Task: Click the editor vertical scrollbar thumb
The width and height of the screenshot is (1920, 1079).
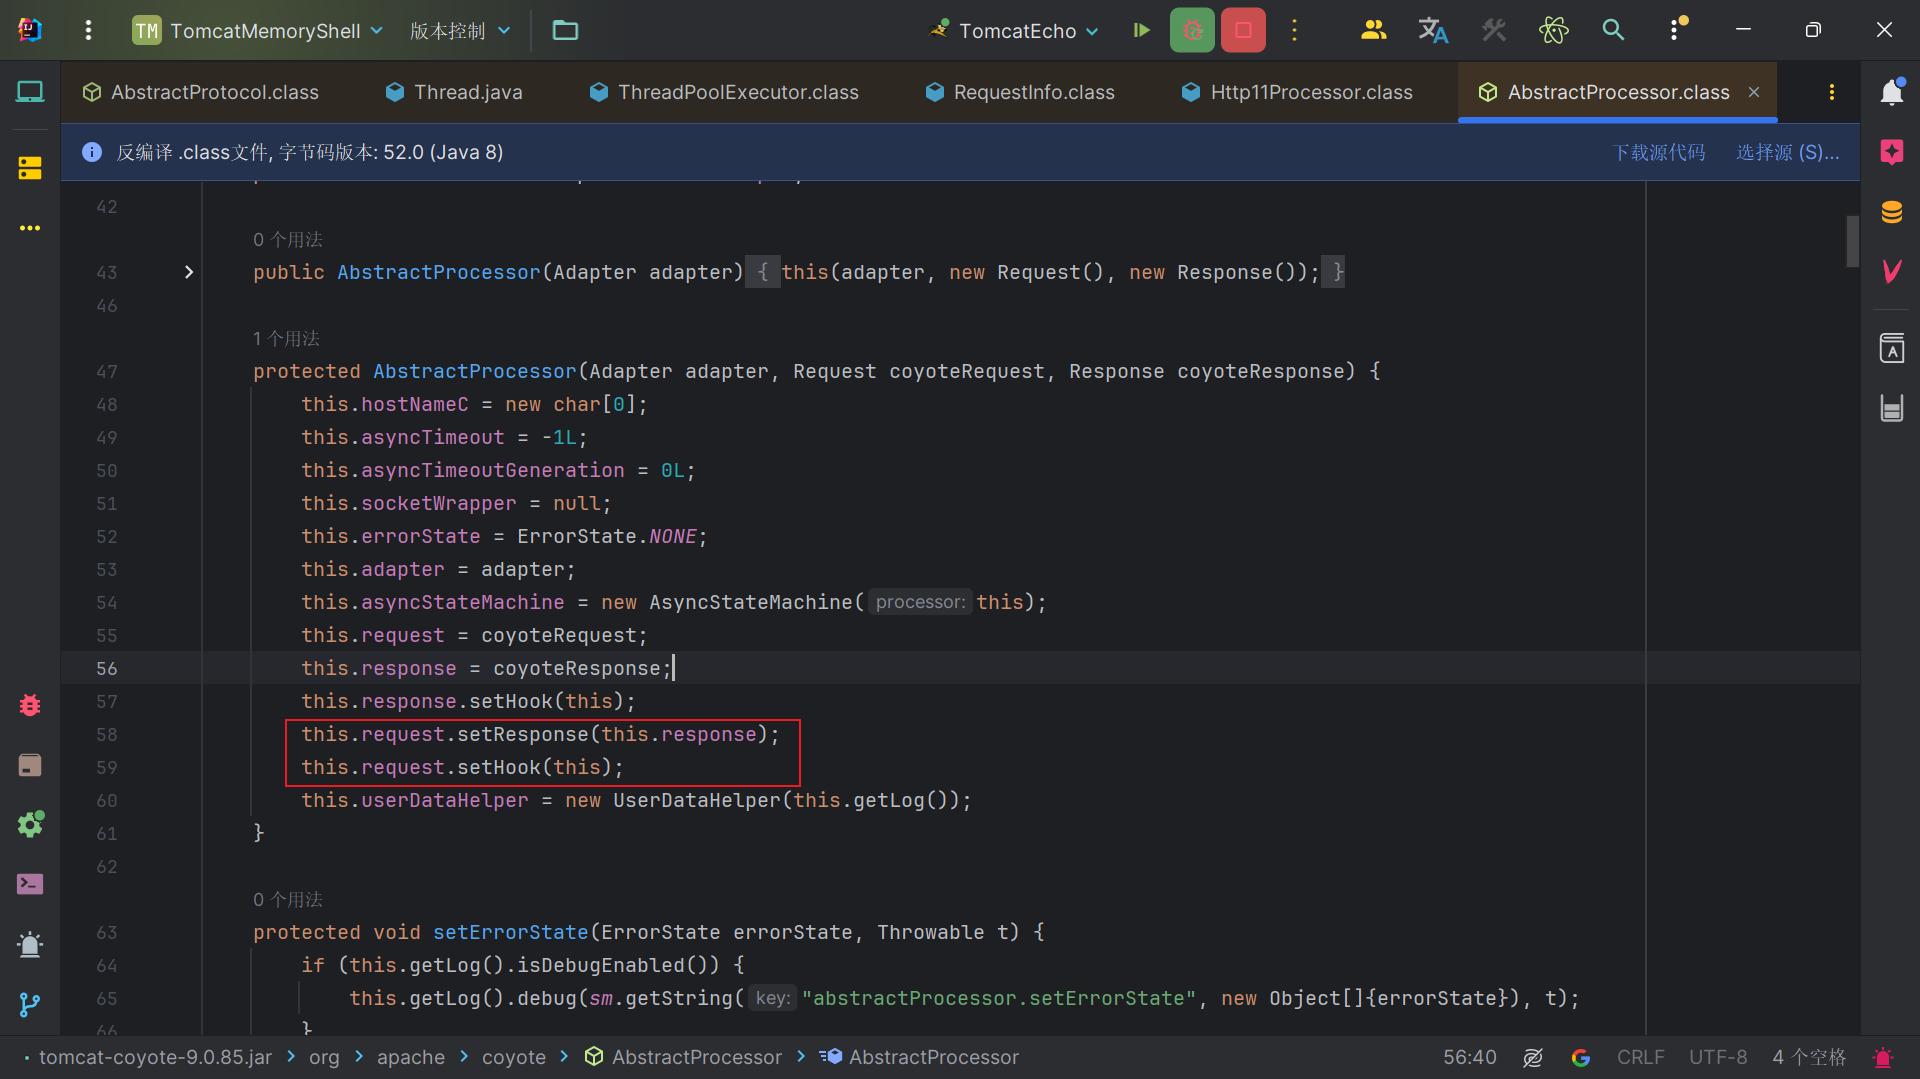Action: click(x=1852, y=241)
